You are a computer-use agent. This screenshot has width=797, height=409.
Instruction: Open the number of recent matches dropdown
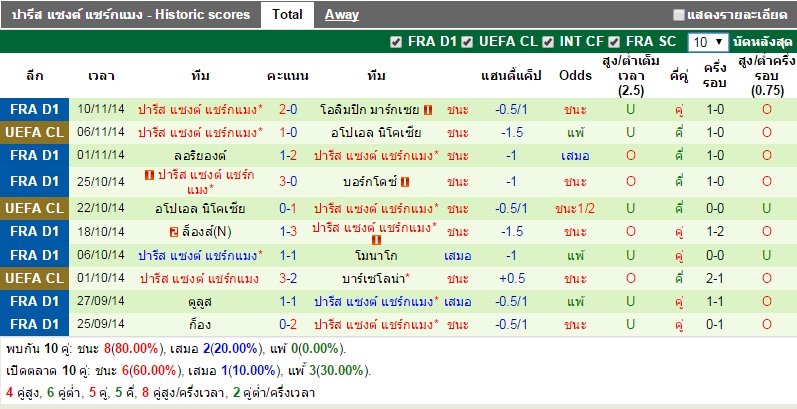pyautogui.click(x=707, y=42)
